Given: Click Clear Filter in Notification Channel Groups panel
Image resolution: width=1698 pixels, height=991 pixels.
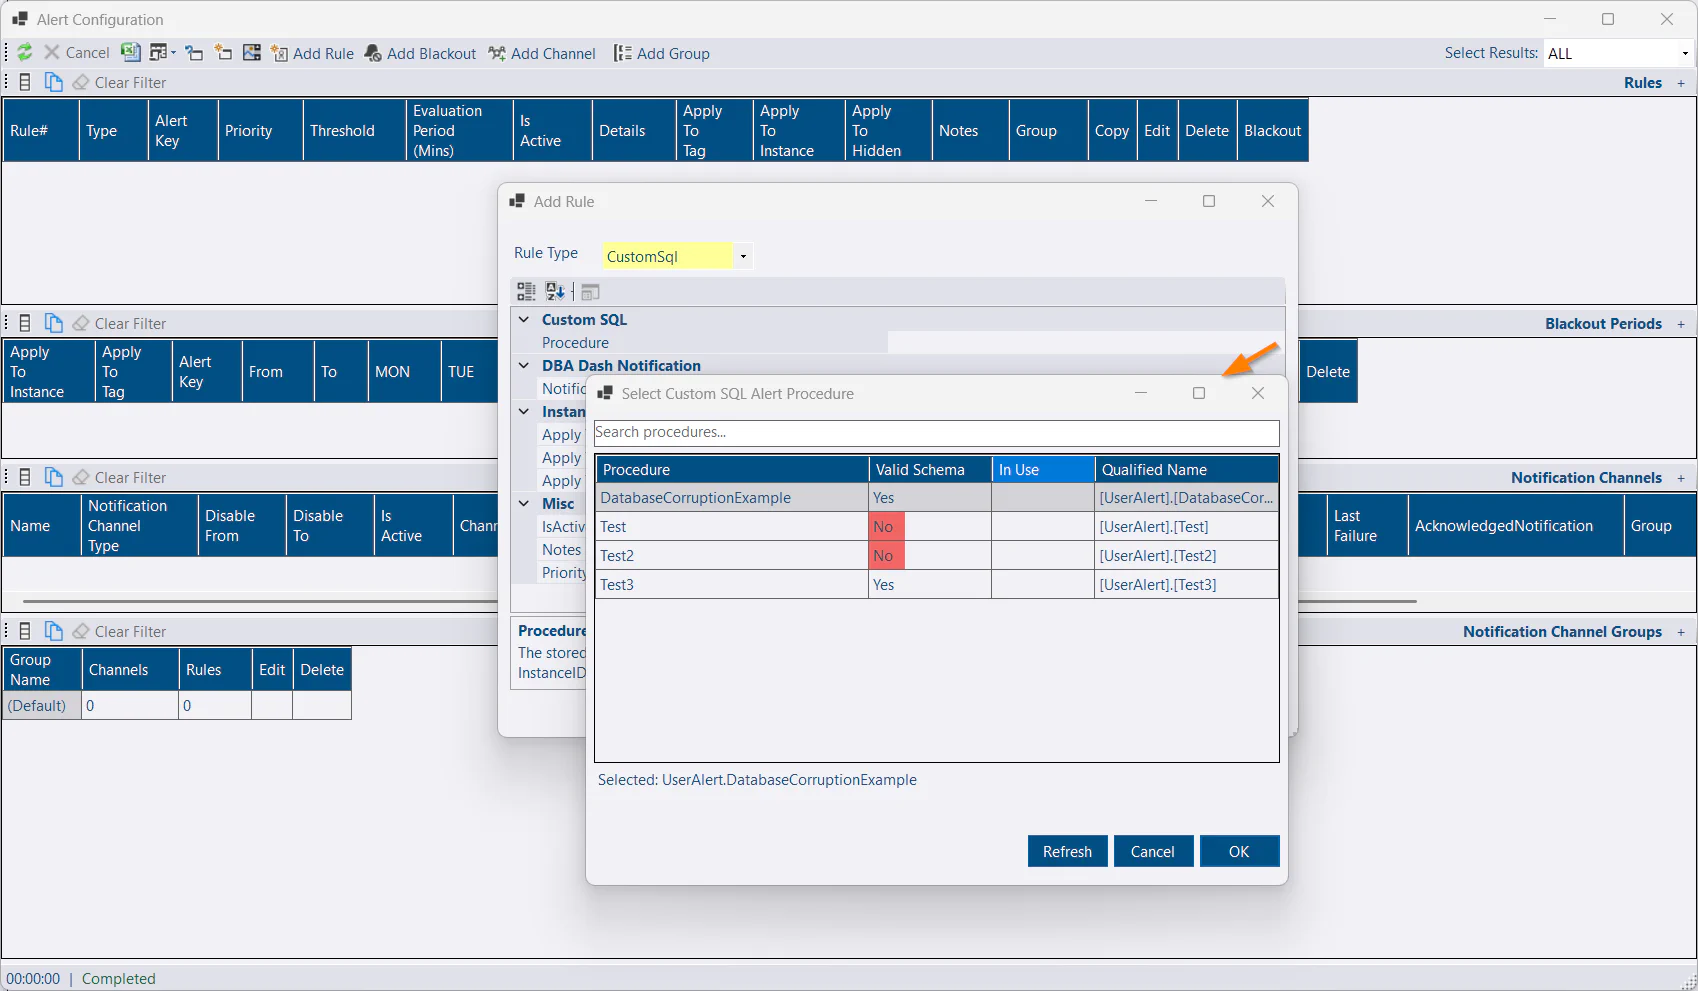Looking at the screenshot, I should [x=120, y=632].
